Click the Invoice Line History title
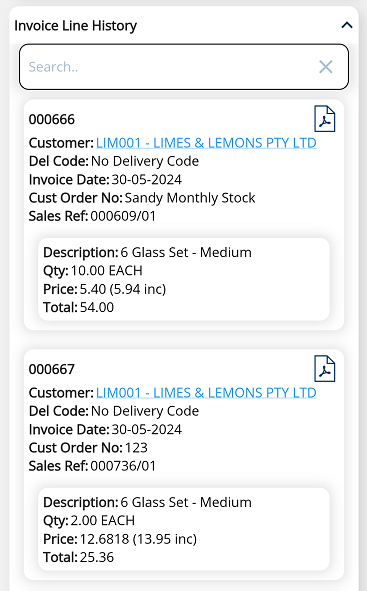 75,26
